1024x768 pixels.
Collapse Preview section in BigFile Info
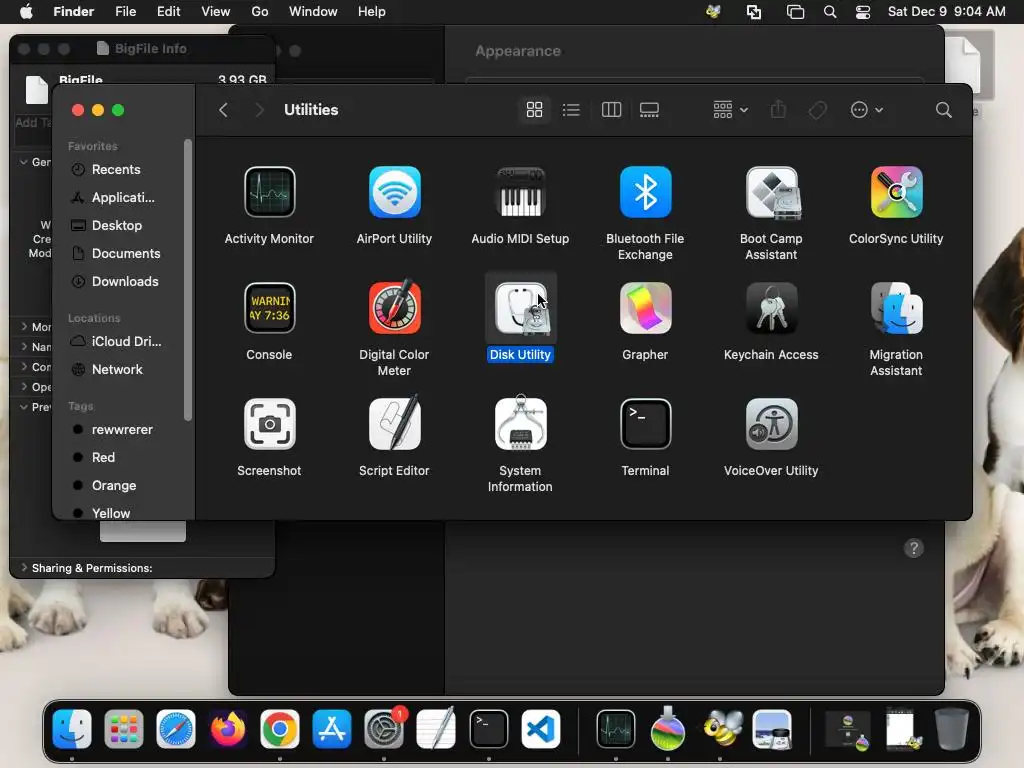pyautogui.click(x=24, y=407)
